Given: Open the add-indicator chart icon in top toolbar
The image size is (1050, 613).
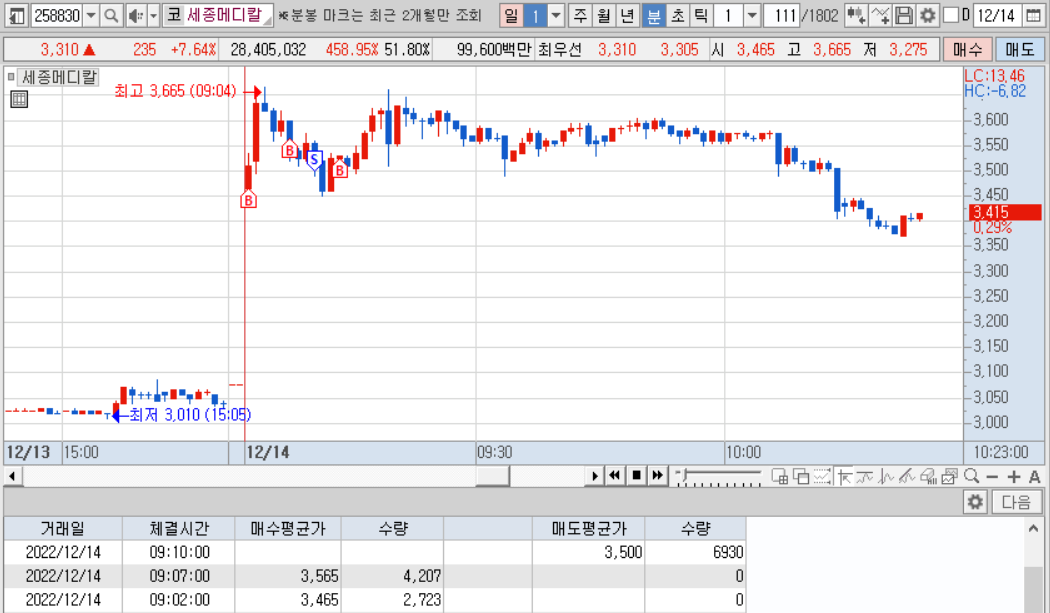Looking at the screenshot, I should 855,15.
